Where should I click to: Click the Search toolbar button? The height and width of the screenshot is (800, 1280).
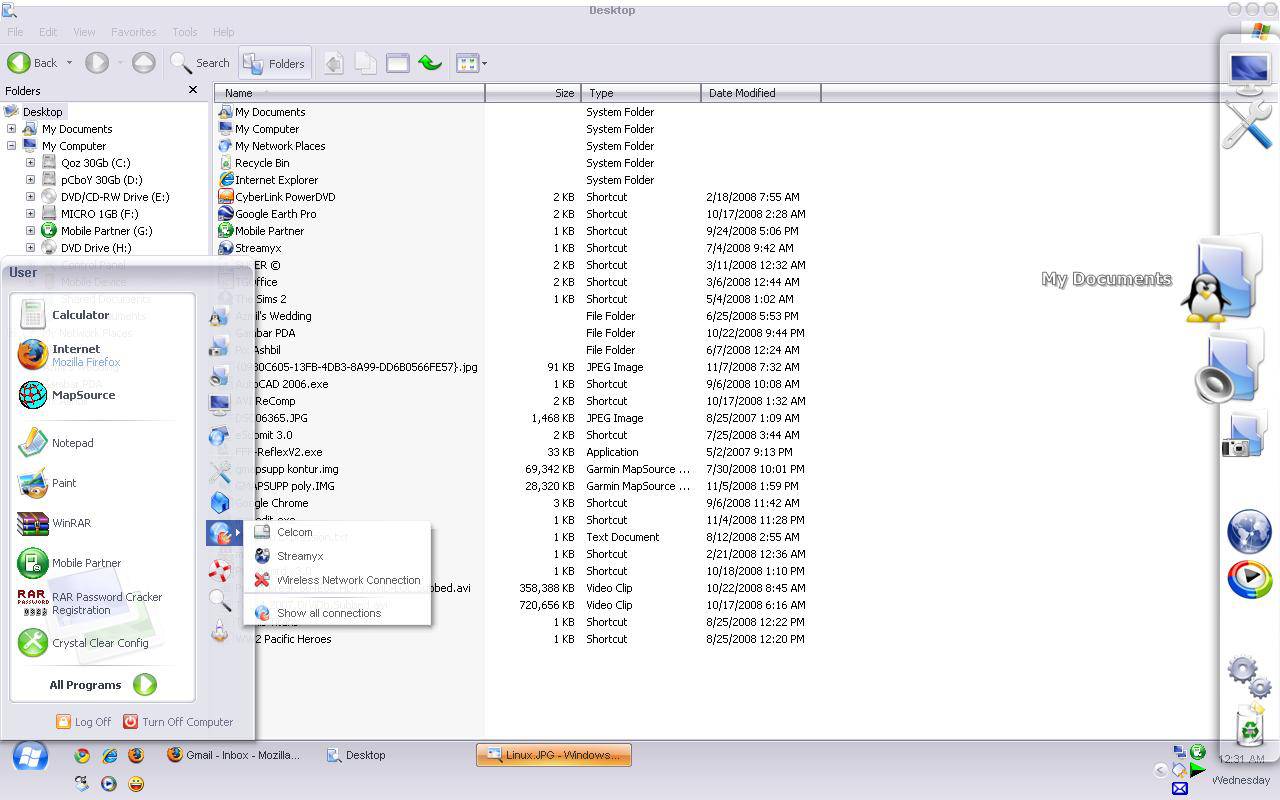tap(200, 63)
